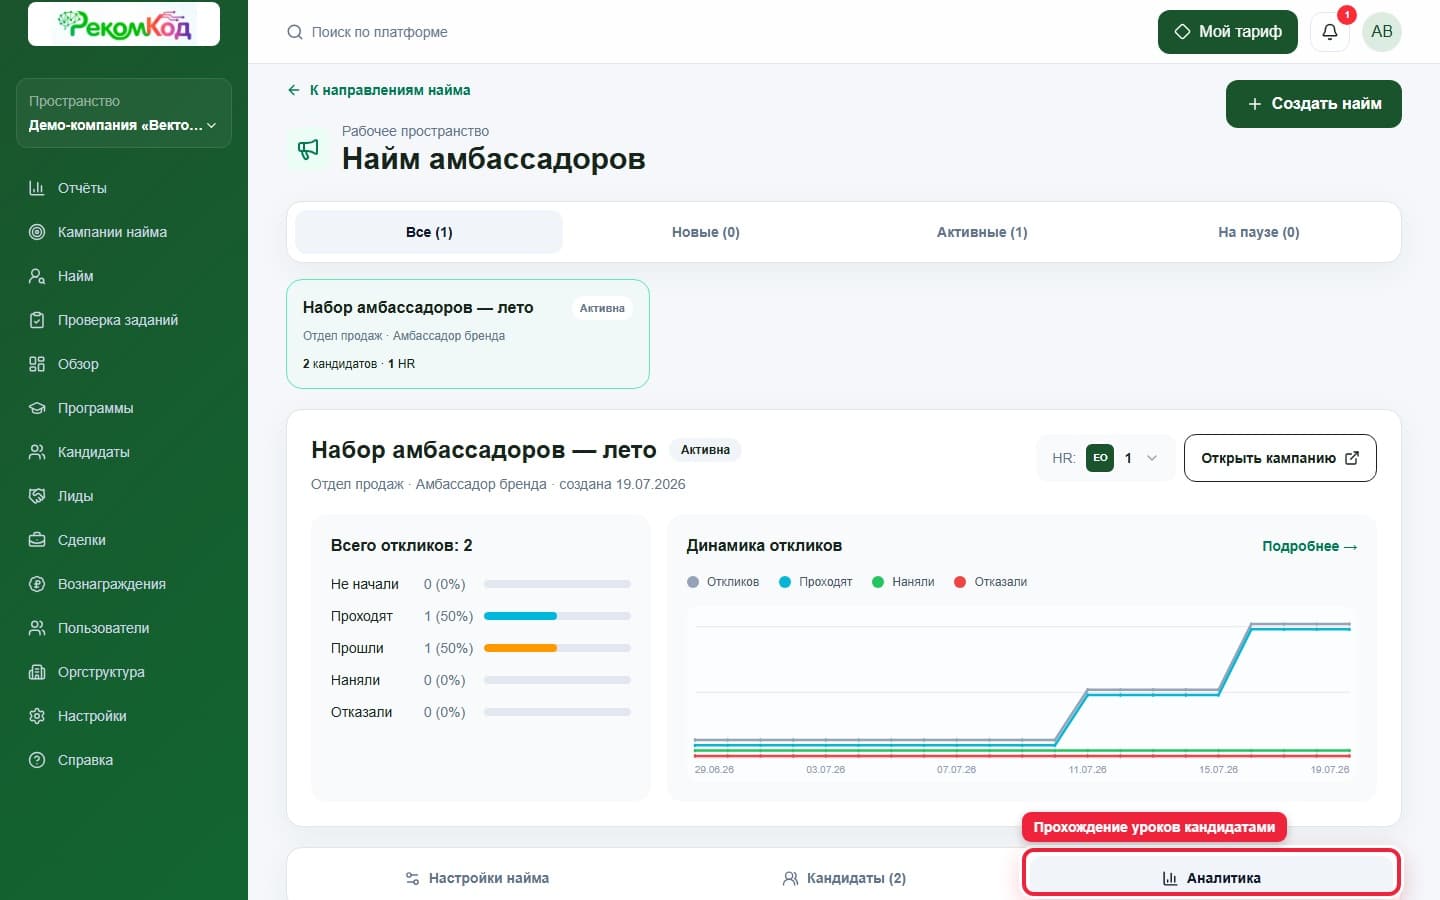Click the EO HR avatar badge
Viewport: 1440px width, 900px height.
(x=1100, y=458)
